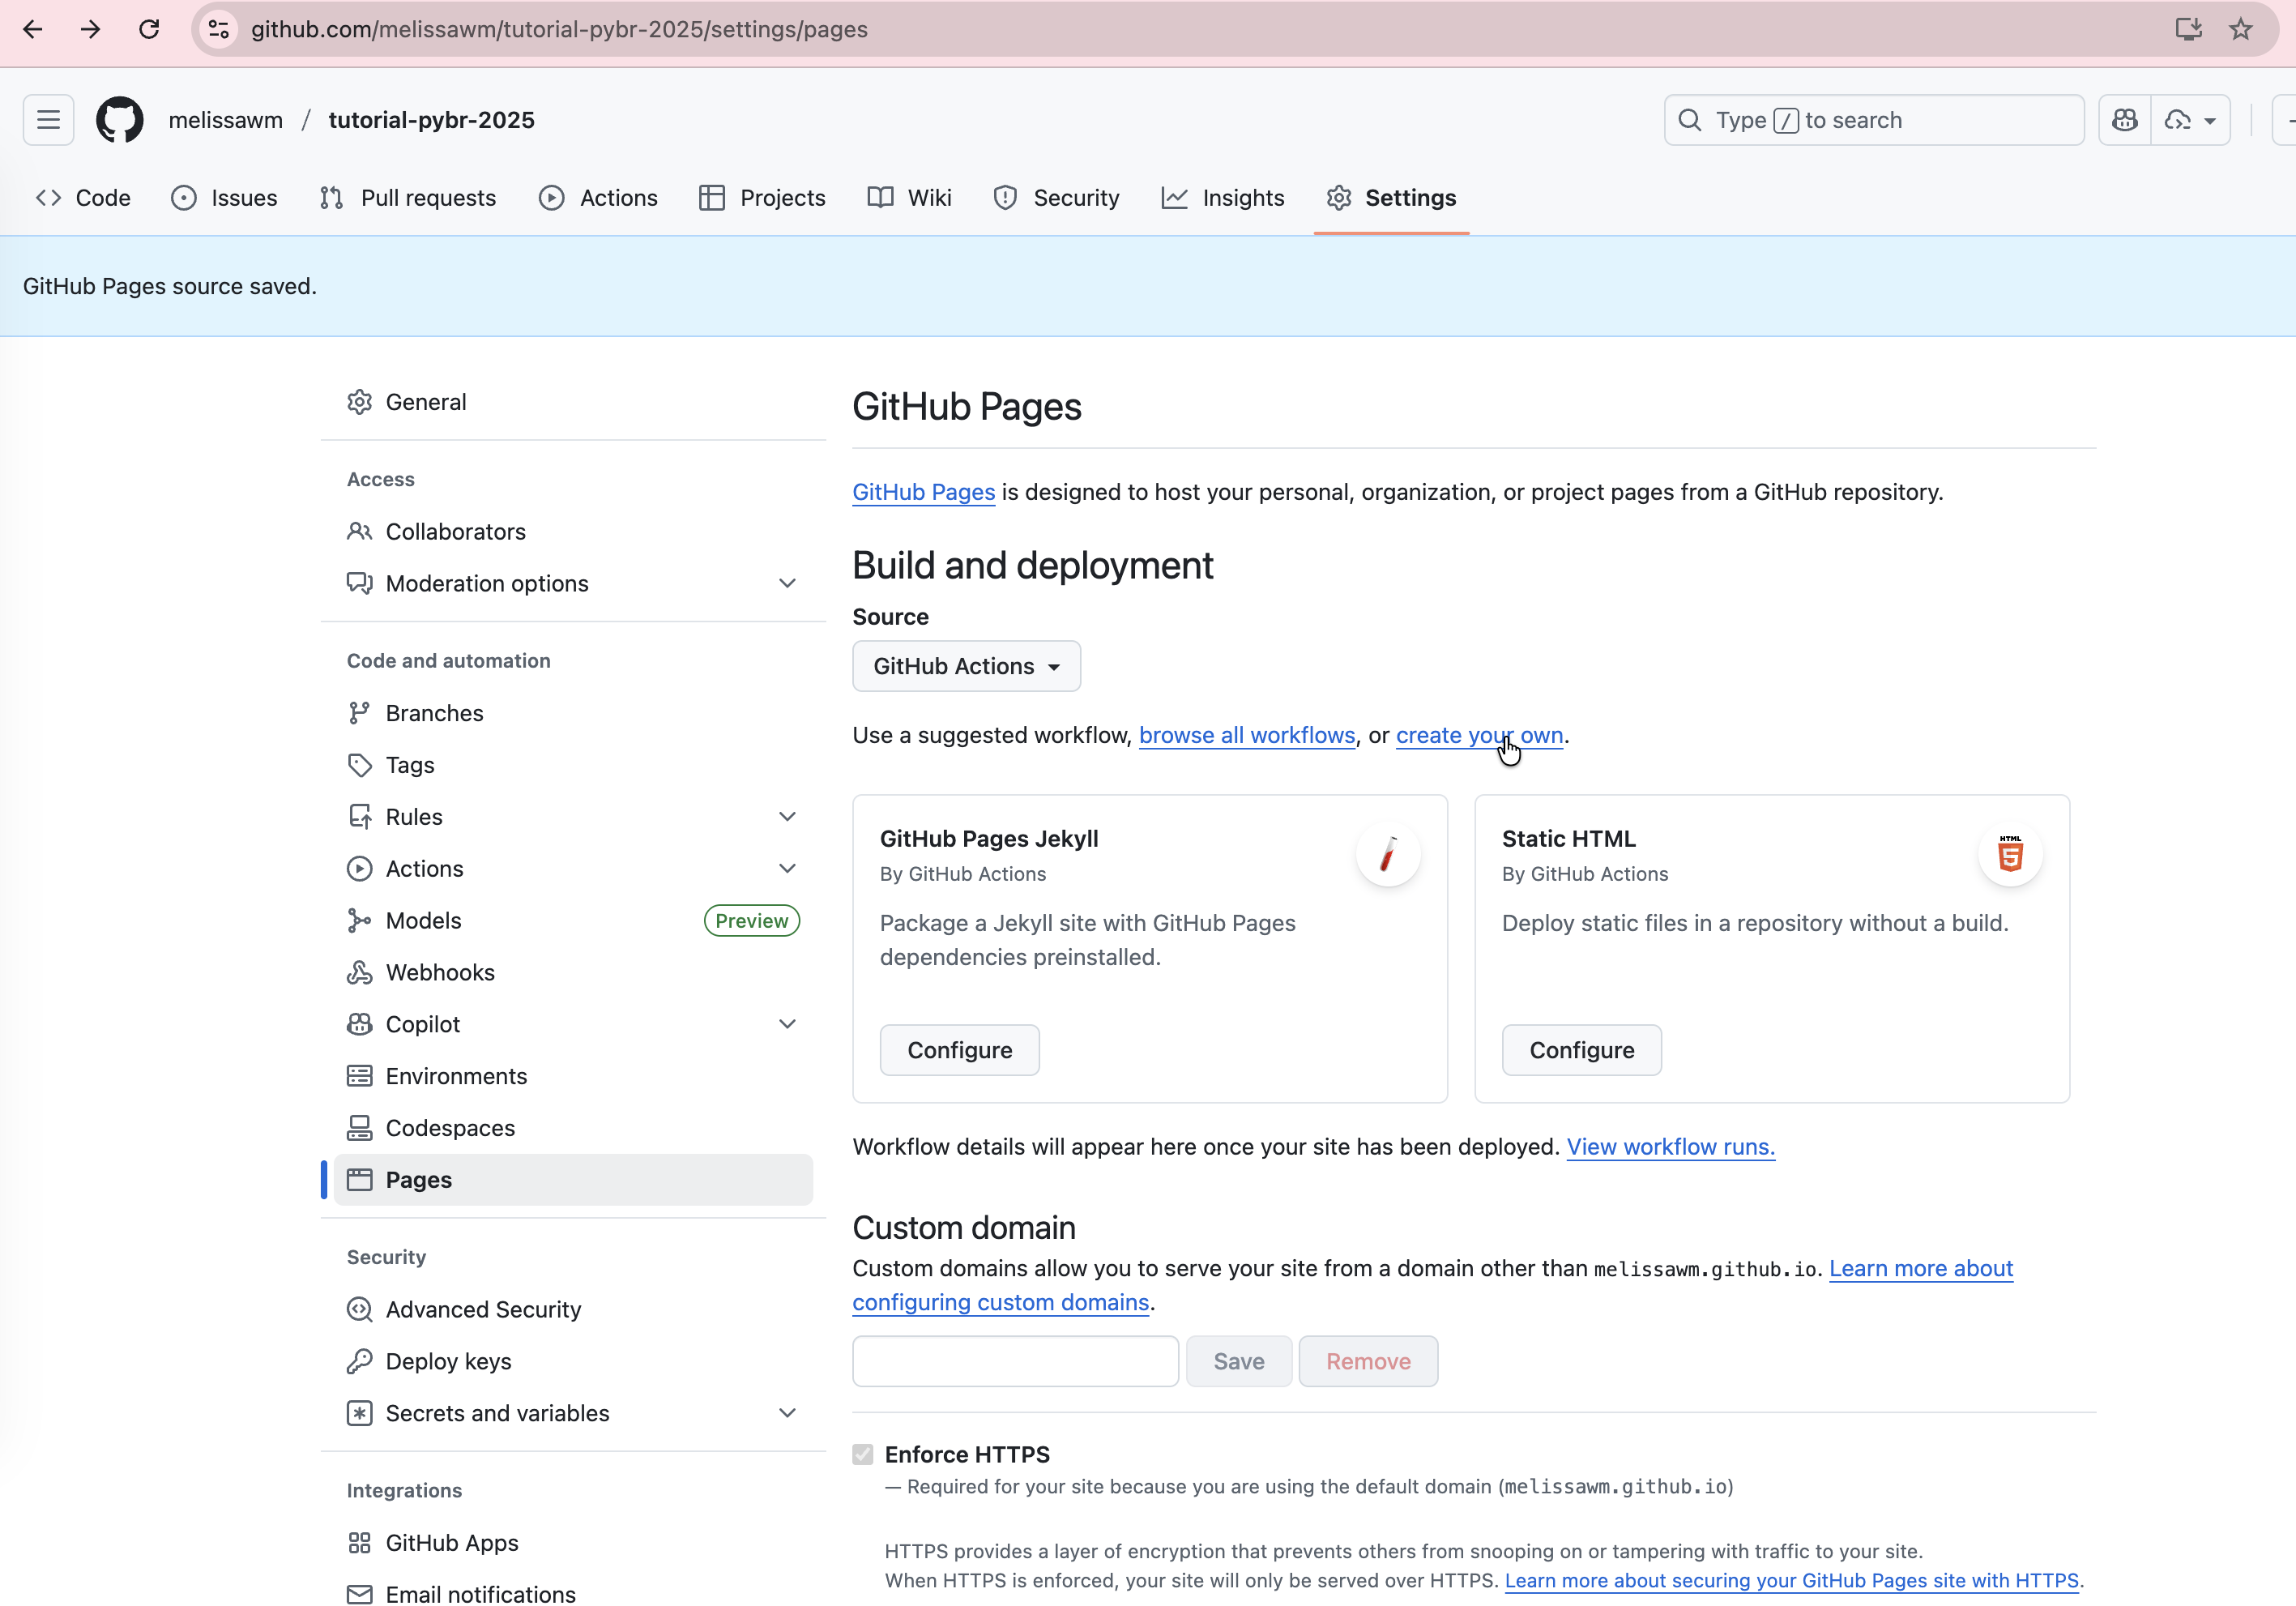Open site information icon in address bar
Viewport: 2296px width, 1606px height.
click(219, 29)
